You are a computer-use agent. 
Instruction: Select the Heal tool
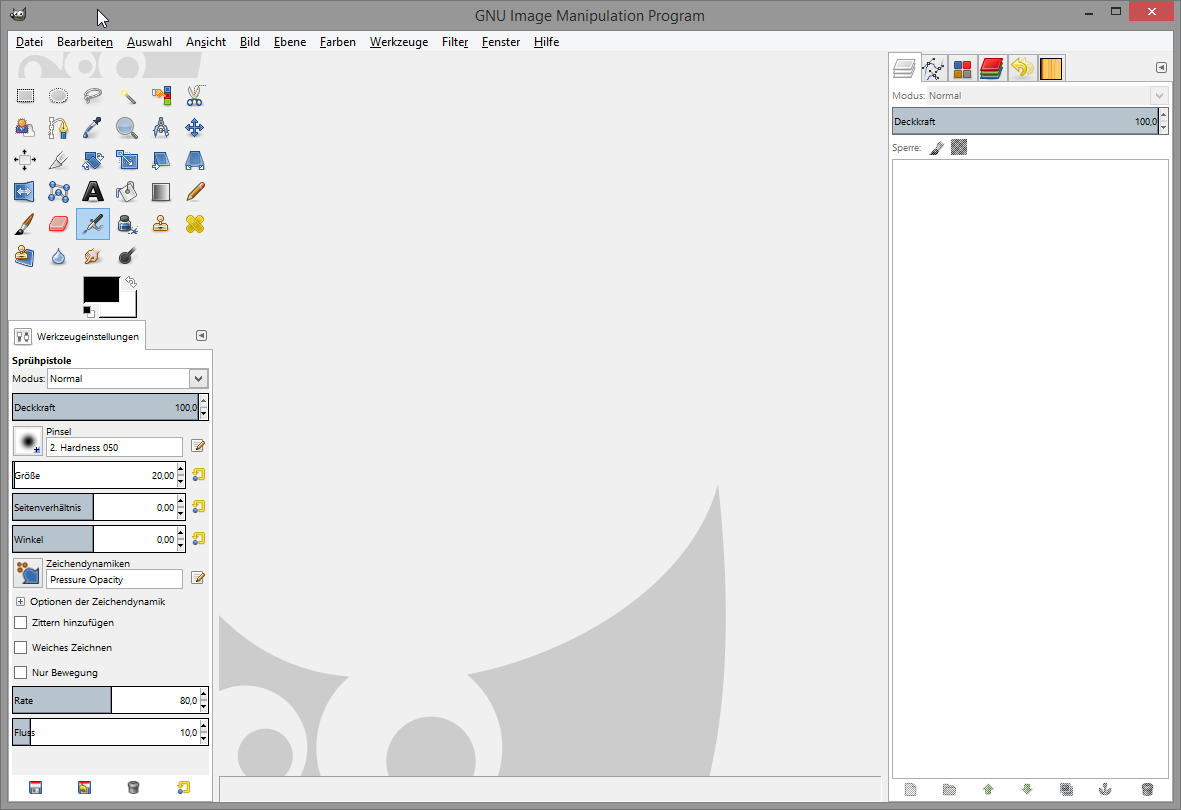(195, 224)
